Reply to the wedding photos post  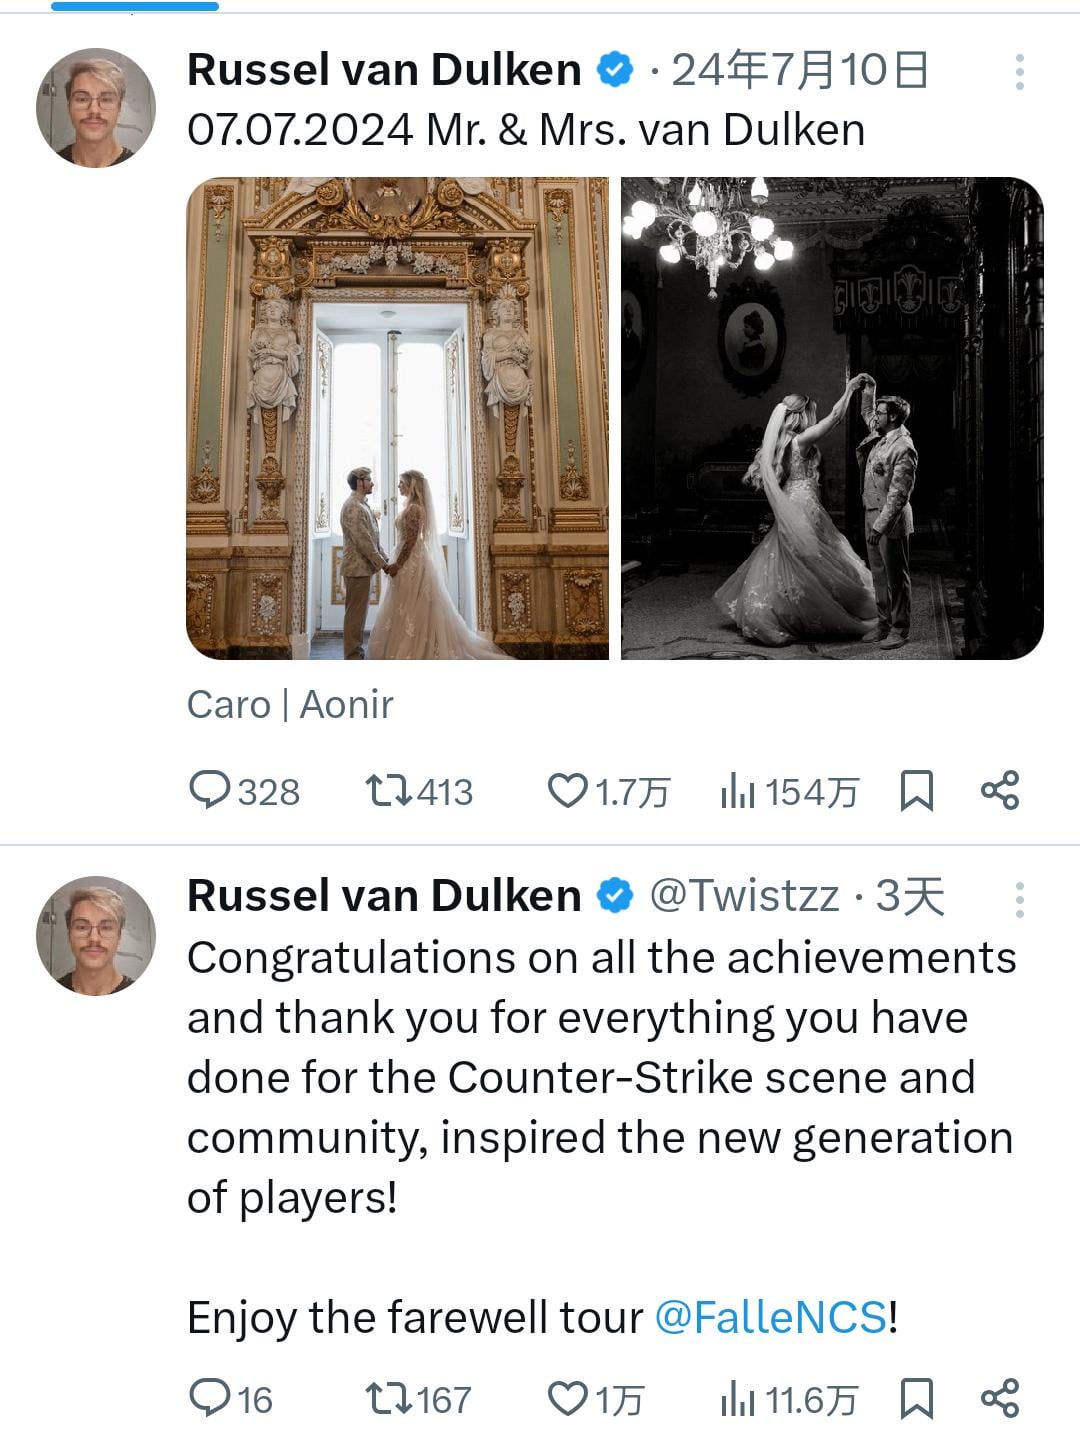[x=210, y=791]
